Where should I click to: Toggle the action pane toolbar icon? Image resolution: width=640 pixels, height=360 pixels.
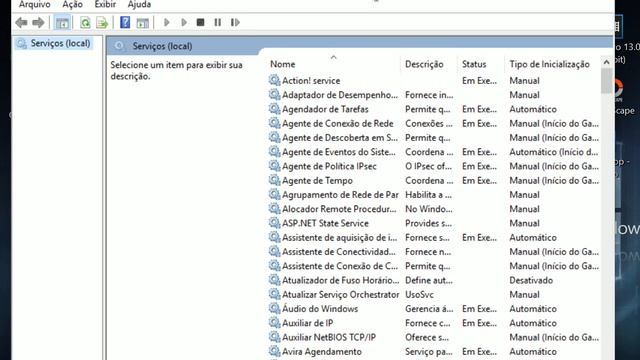pos(142,22)
